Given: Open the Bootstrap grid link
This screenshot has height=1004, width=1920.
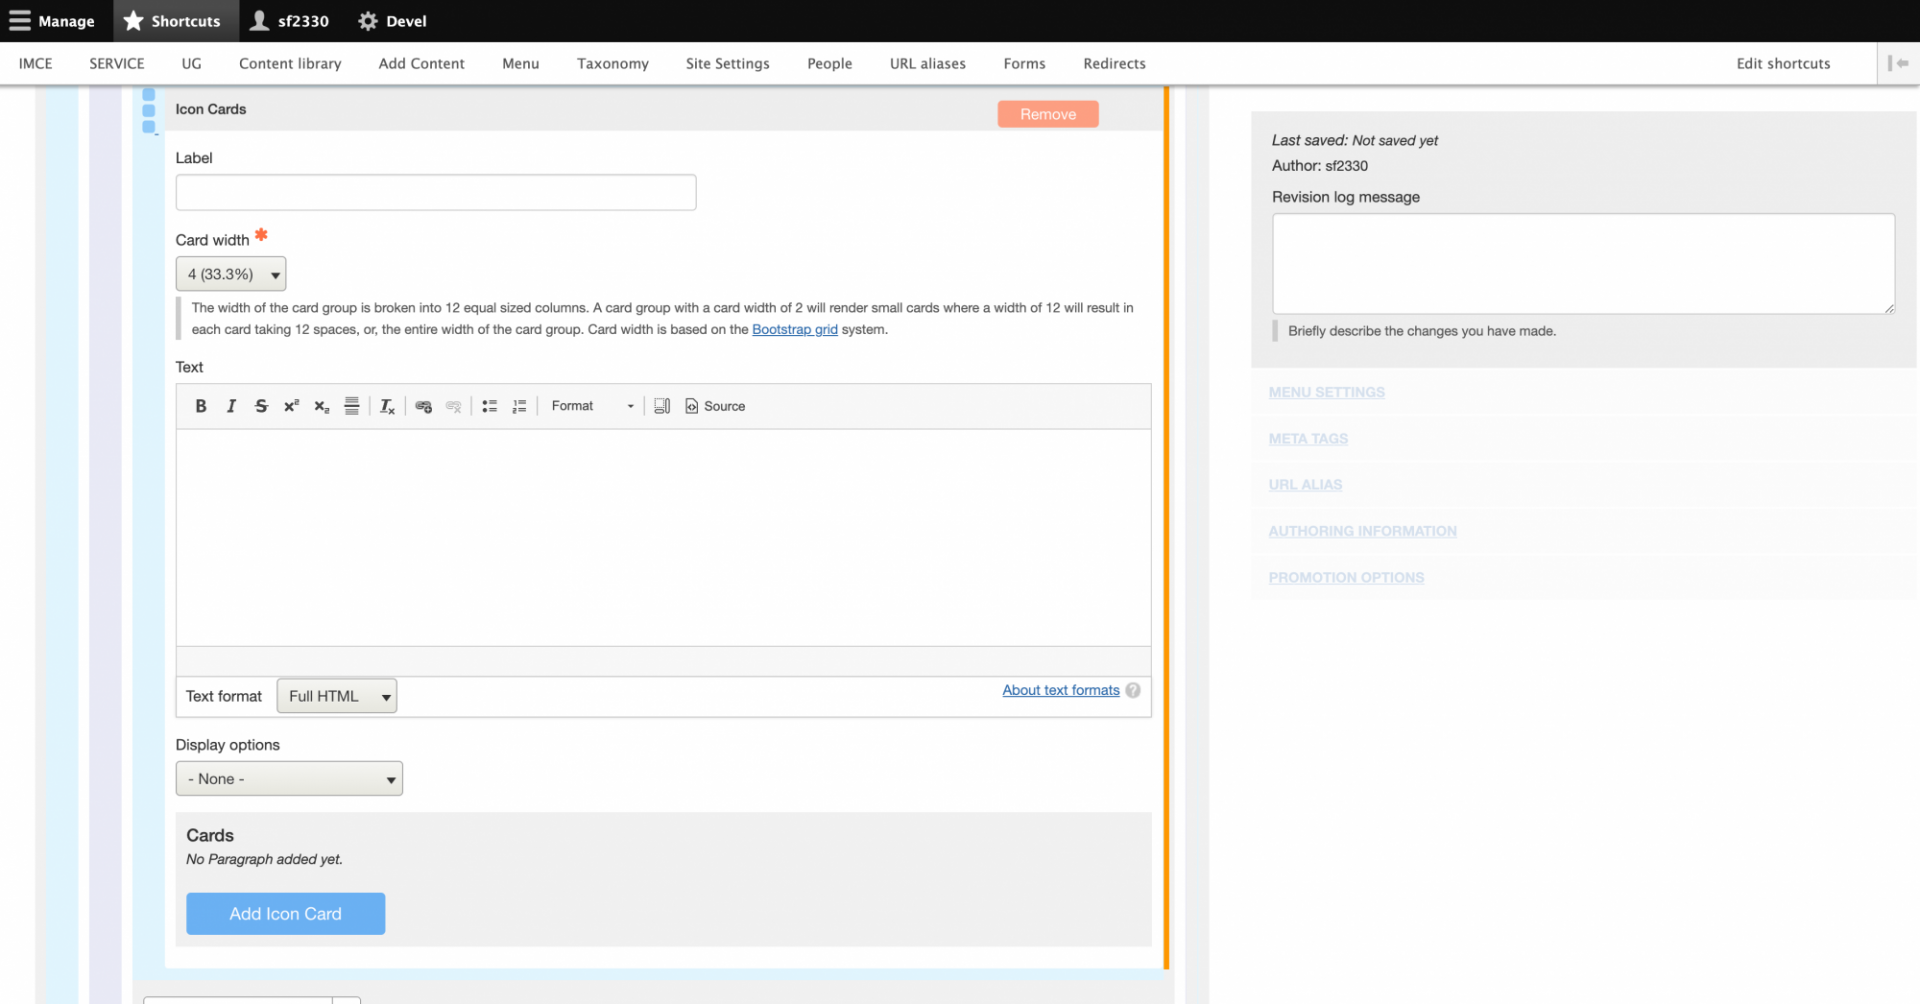Looking at the screenshot, I should pyautogui.click(x=794, y=329).
